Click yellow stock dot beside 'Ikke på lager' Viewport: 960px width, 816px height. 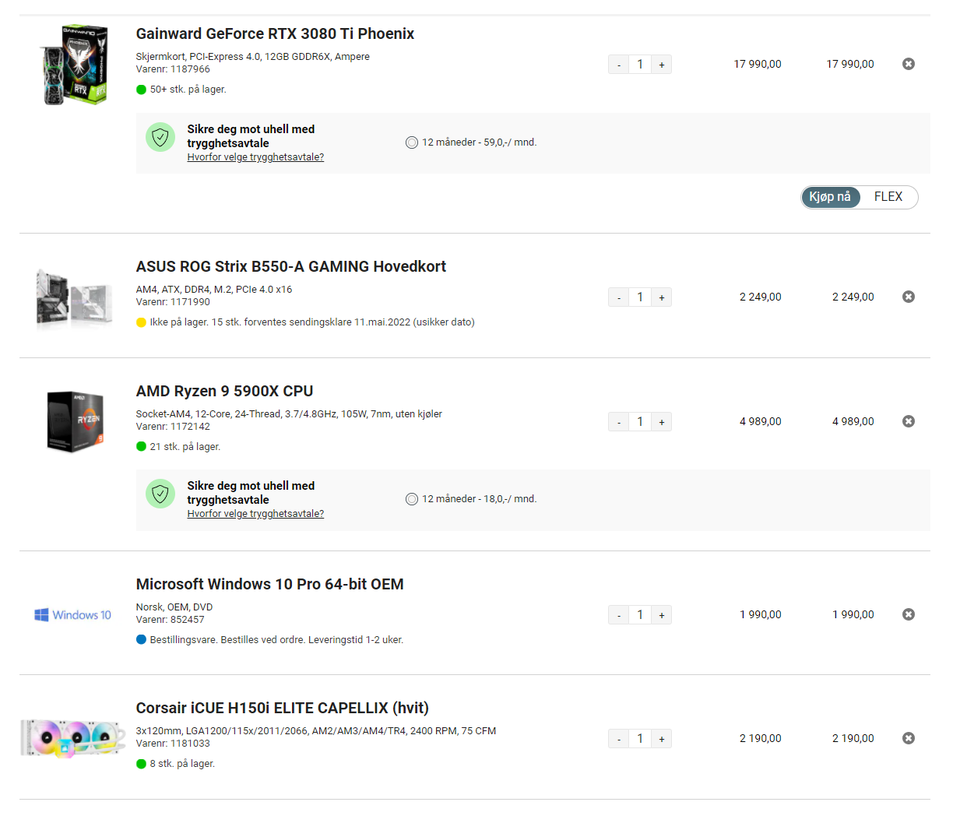pos(141,322)
